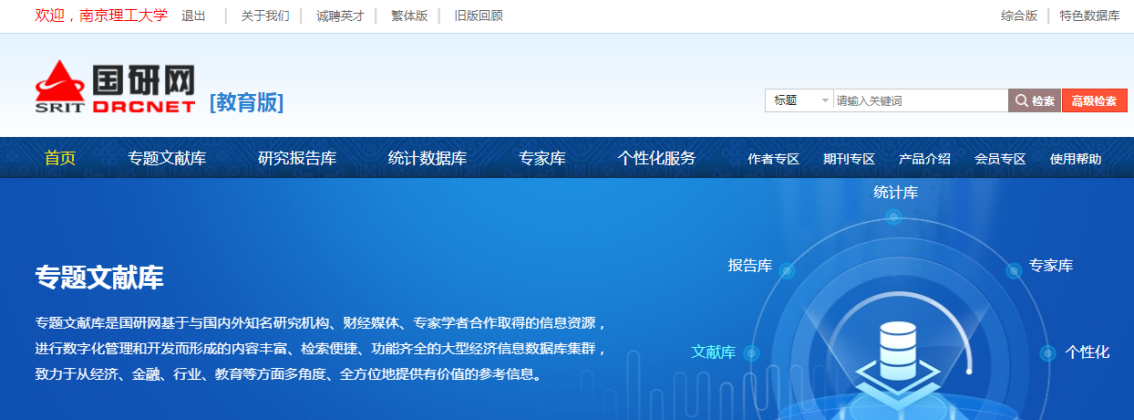Click the magnifier icon in search button
The width and height of the screenshot is (1134, 420).
pos(1022,100)
